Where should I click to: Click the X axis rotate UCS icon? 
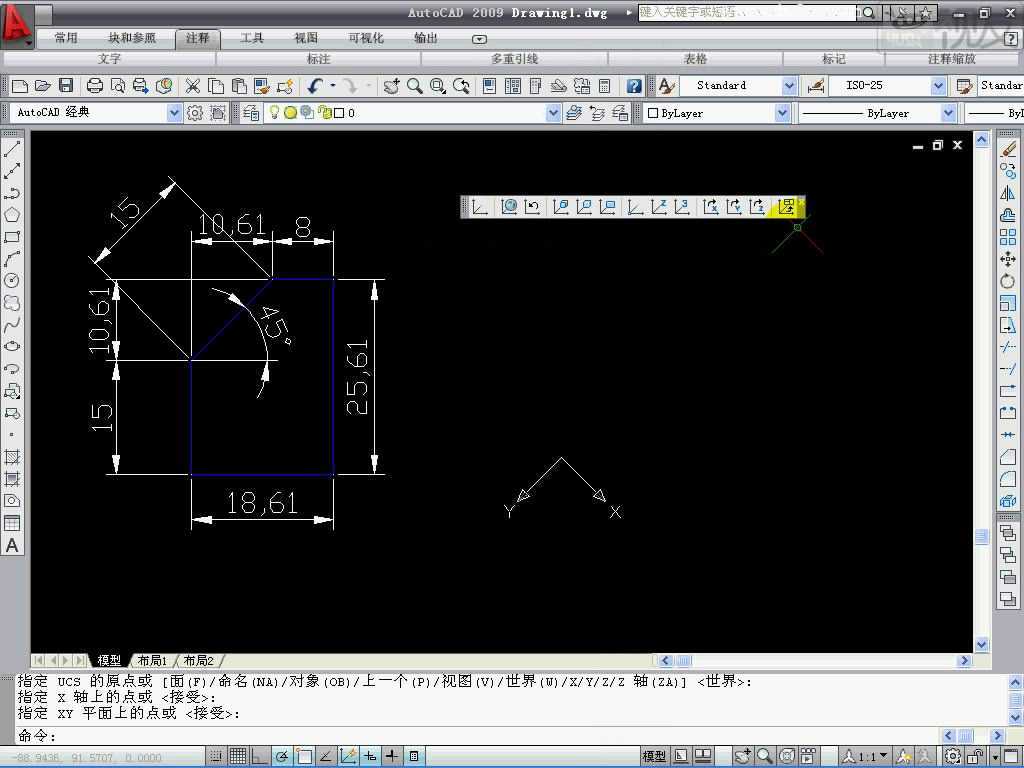(711, 207)
